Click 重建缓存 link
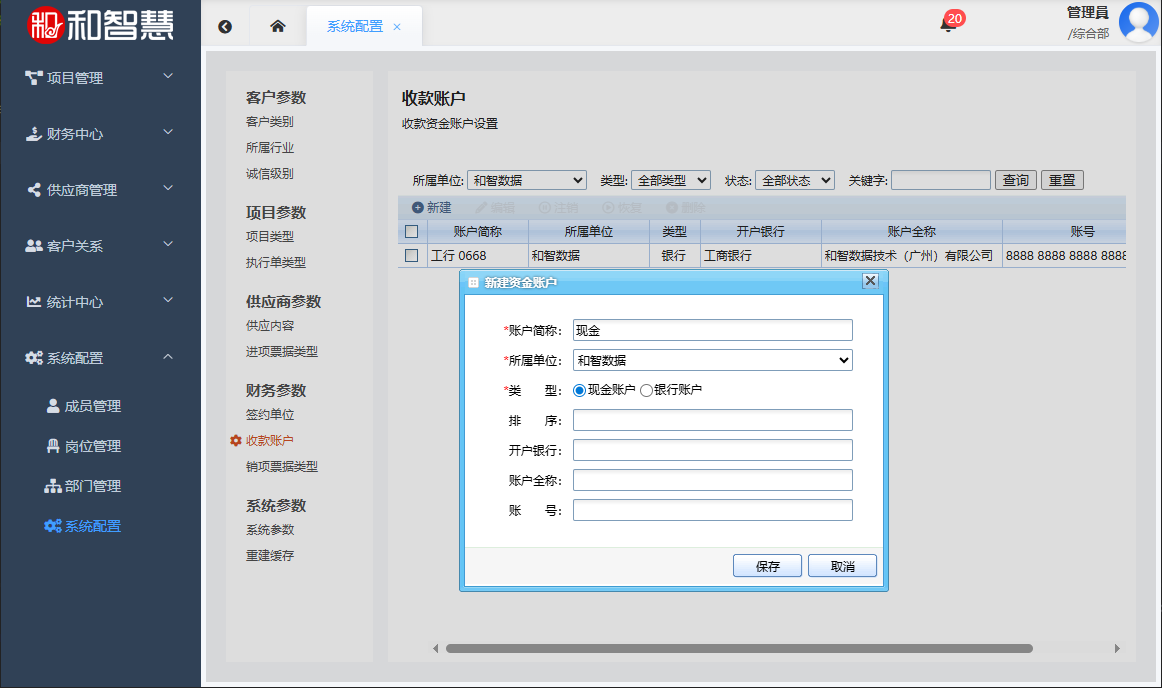The image size is (1162, 688). (x=270, y=555)
